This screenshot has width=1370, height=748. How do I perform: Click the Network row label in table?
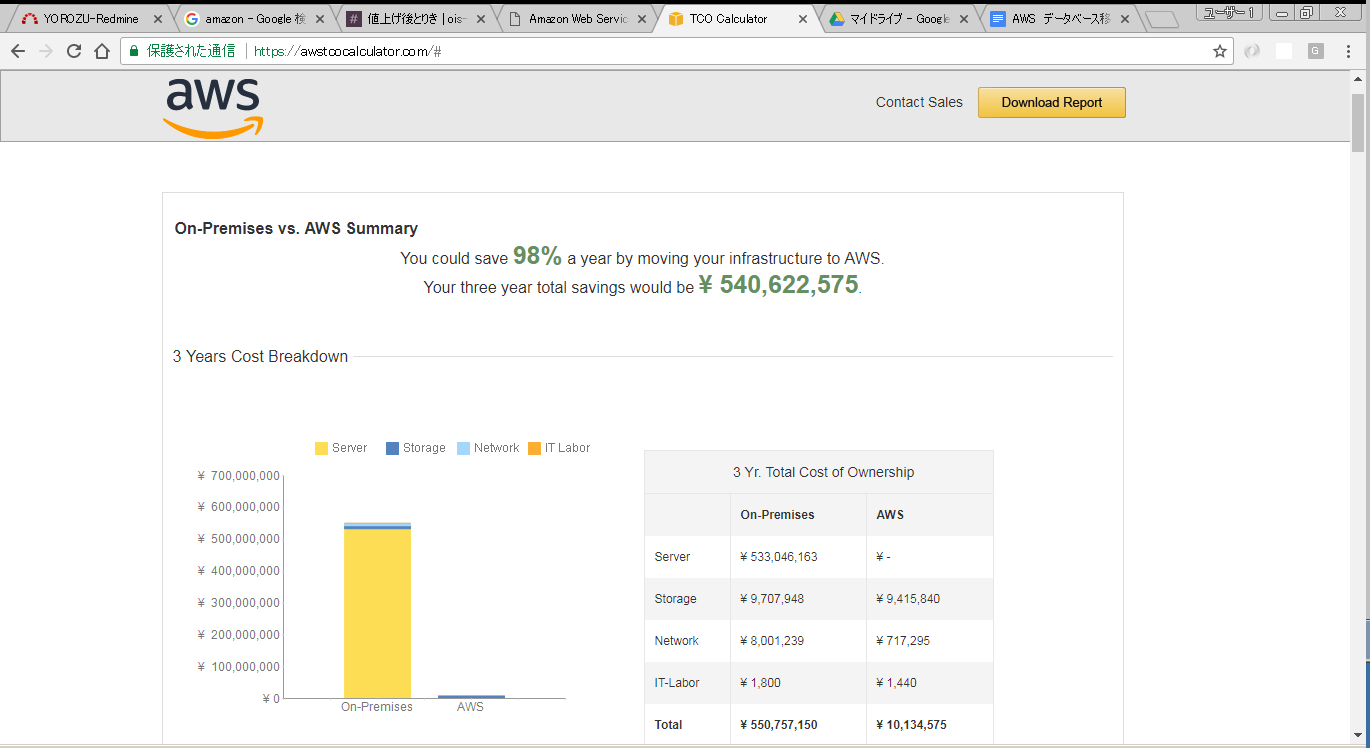676,641
